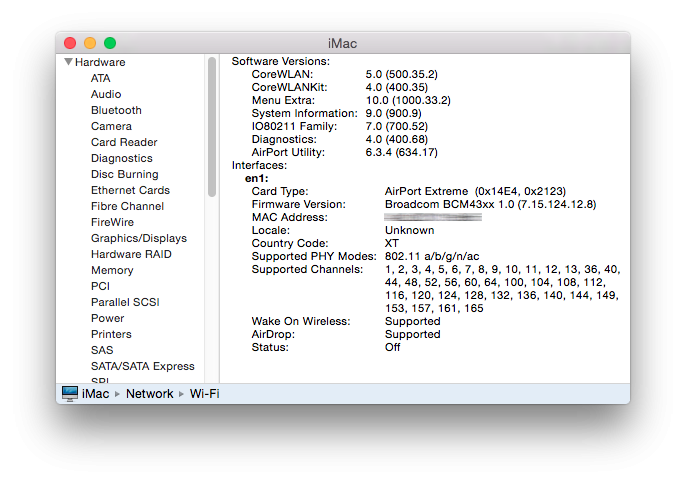The height and width of the screenshot is (484, 686).
Task: Open Disc Burning in the sidebar
Action: (125, 174)
